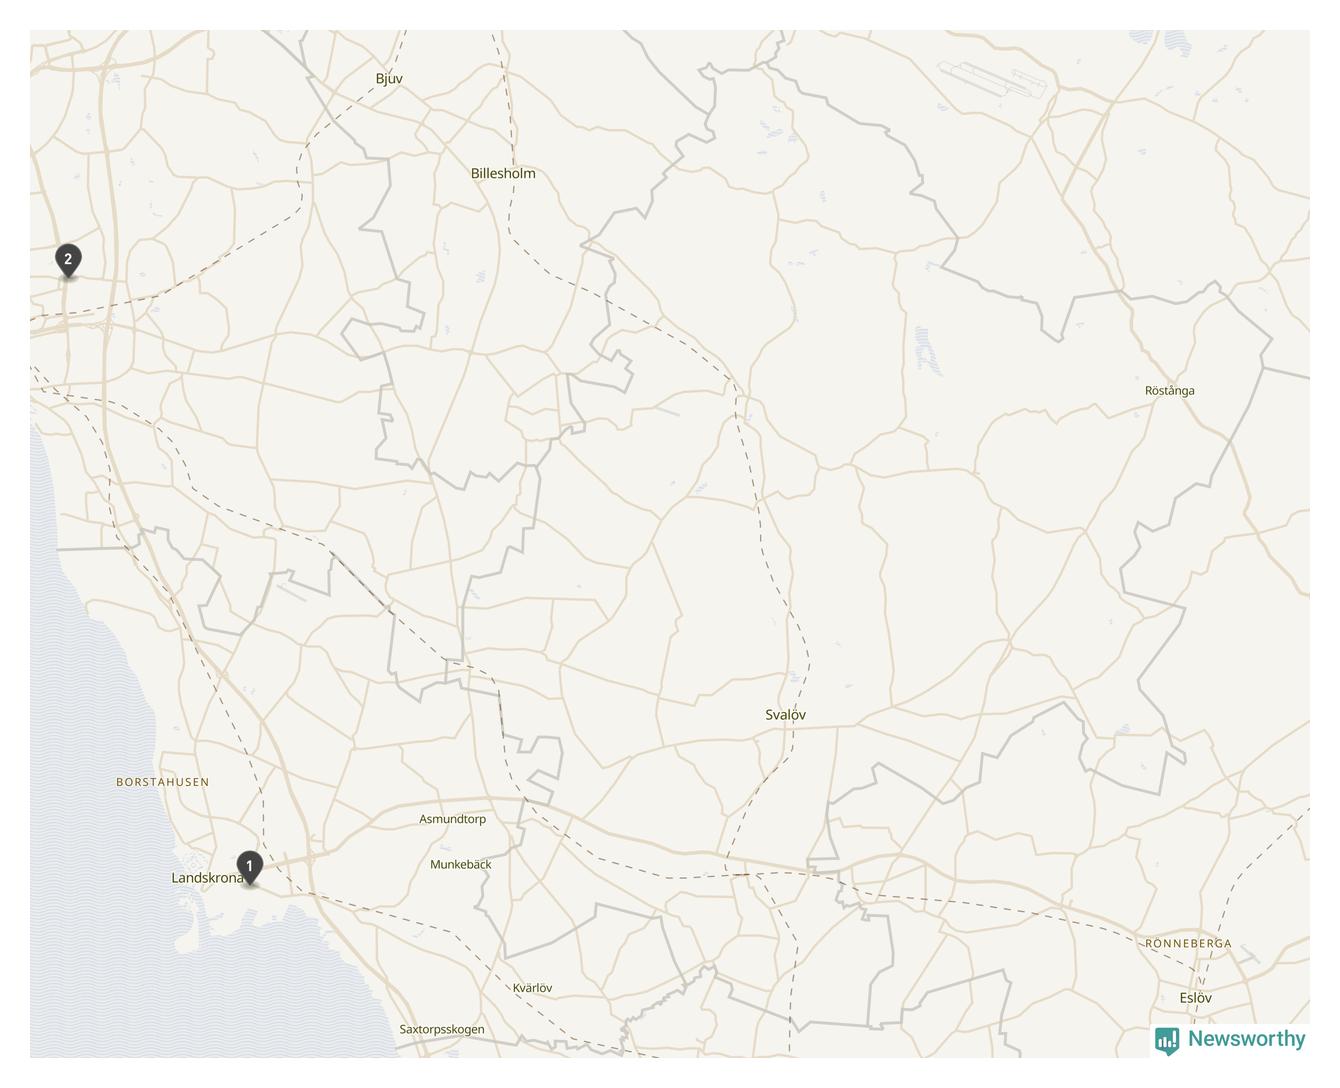Select the BORSTAHUSEN district label
Screen dimensions: 1340x1088
[x=163, y=782]
